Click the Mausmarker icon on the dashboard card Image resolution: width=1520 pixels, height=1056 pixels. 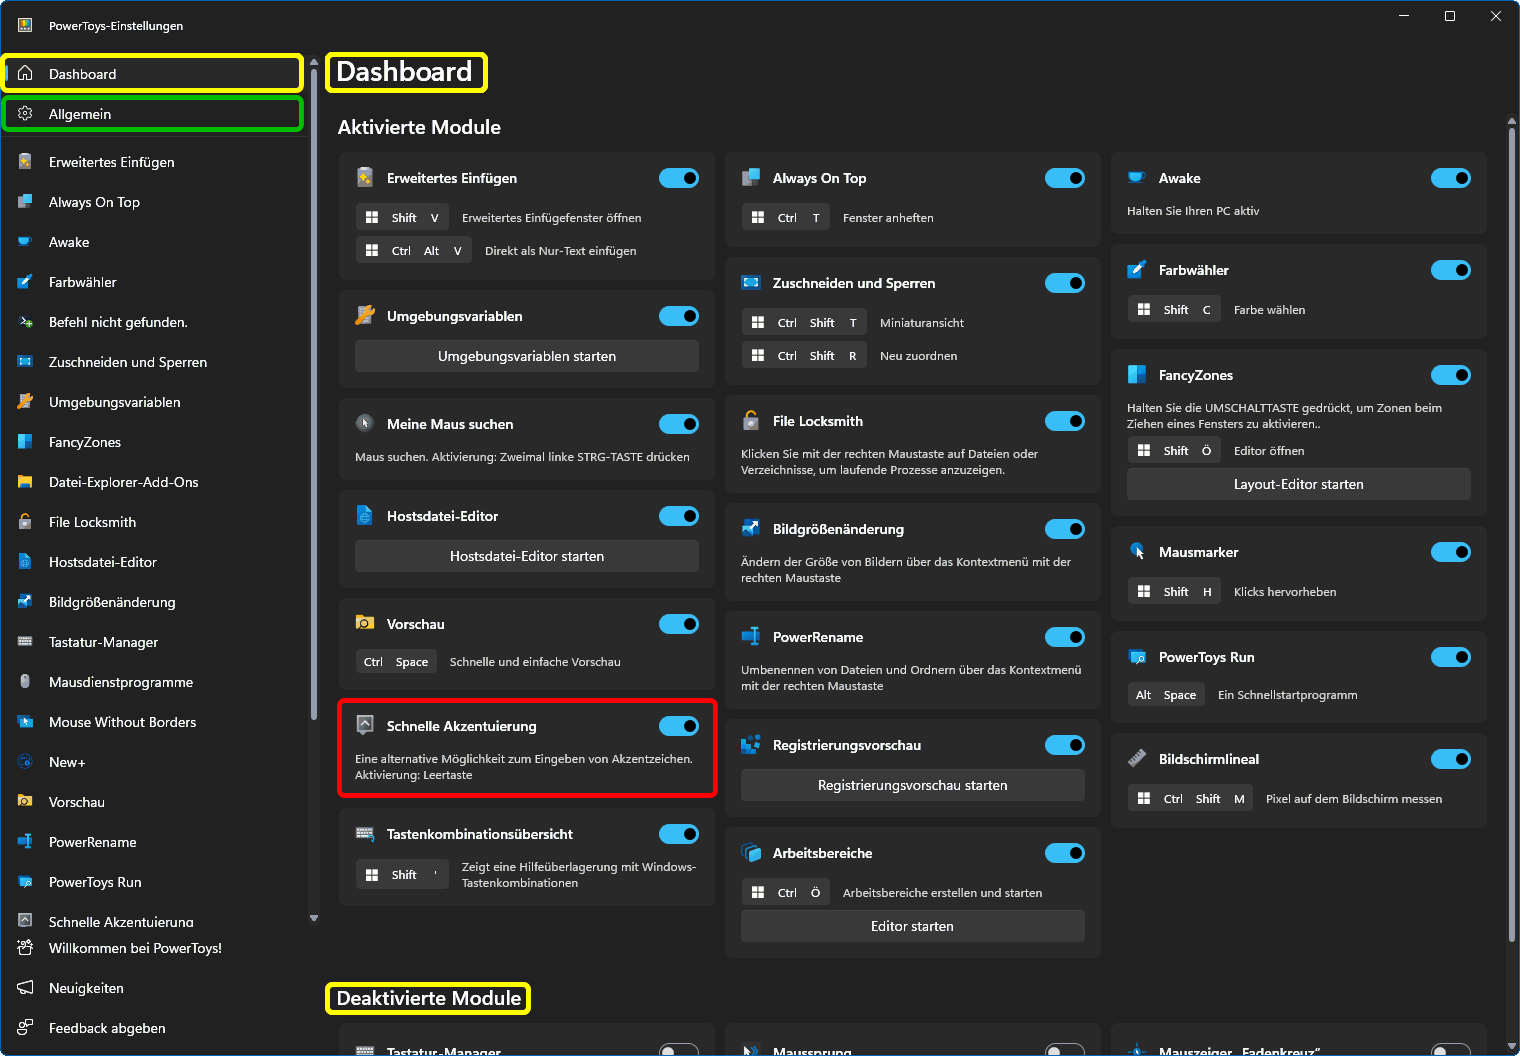[x=1137, y=552]
